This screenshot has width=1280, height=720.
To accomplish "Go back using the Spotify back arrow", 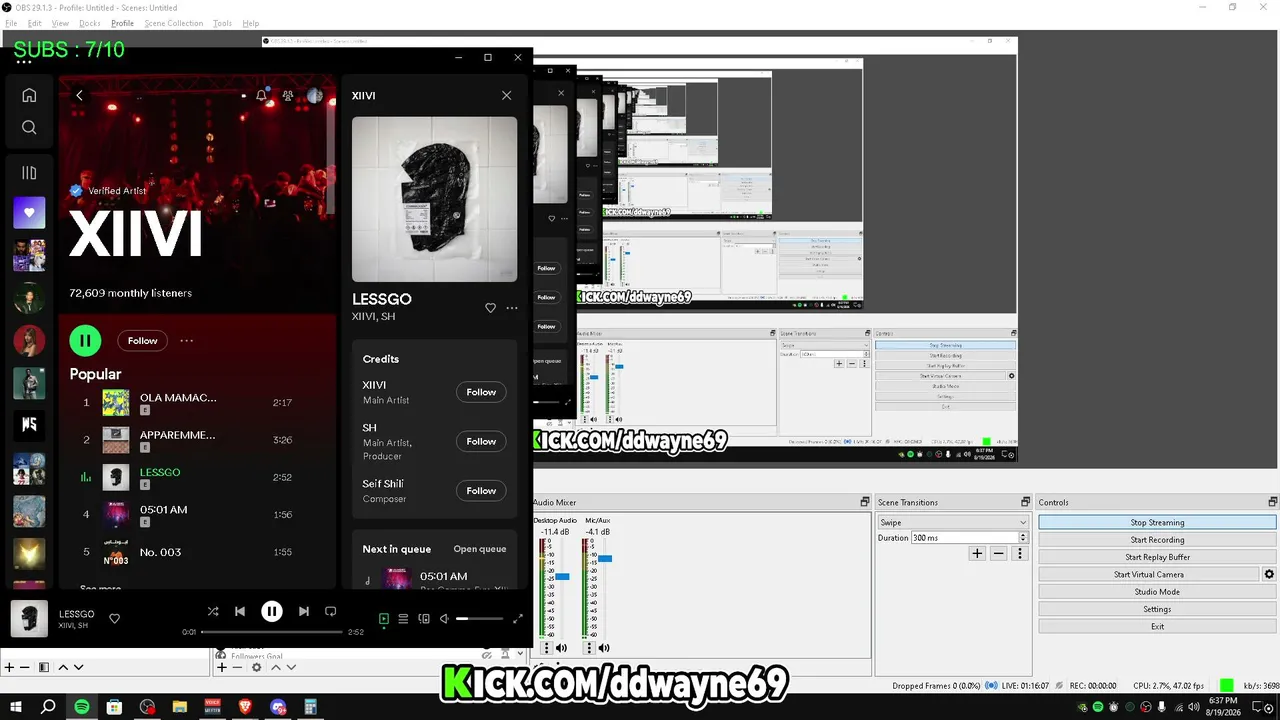I will pos(80,96).
